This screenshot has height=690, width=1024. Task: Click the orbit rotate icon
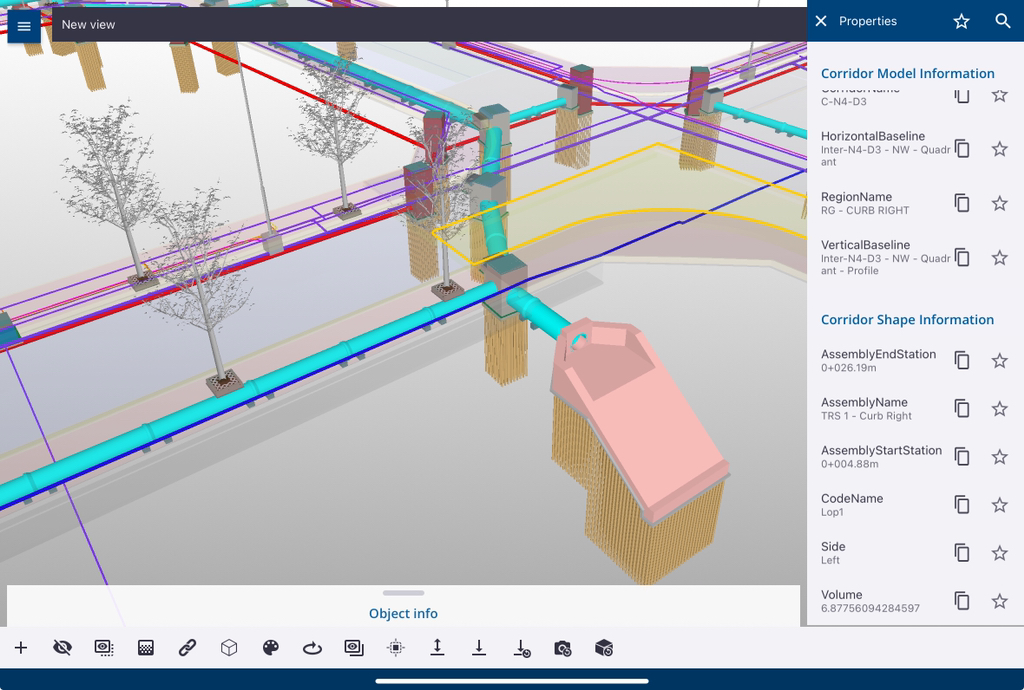click(x=312, y=648)
